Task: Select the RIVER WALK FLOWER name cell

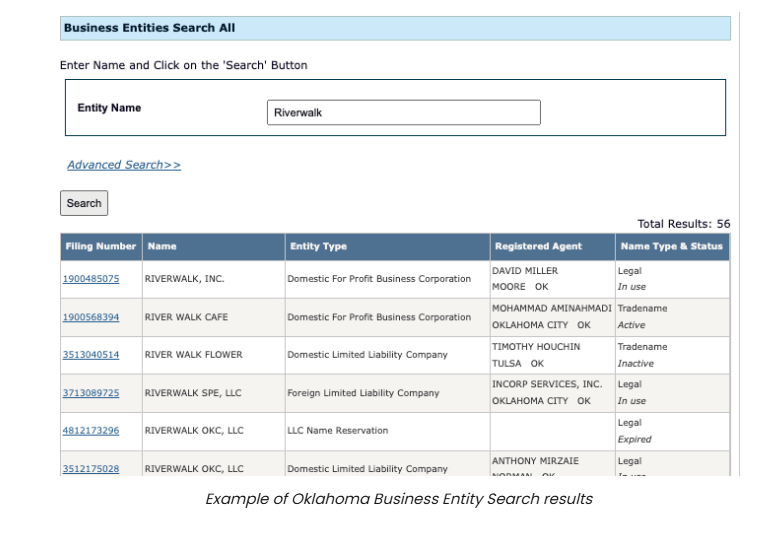Action: (x=194, y=355)
